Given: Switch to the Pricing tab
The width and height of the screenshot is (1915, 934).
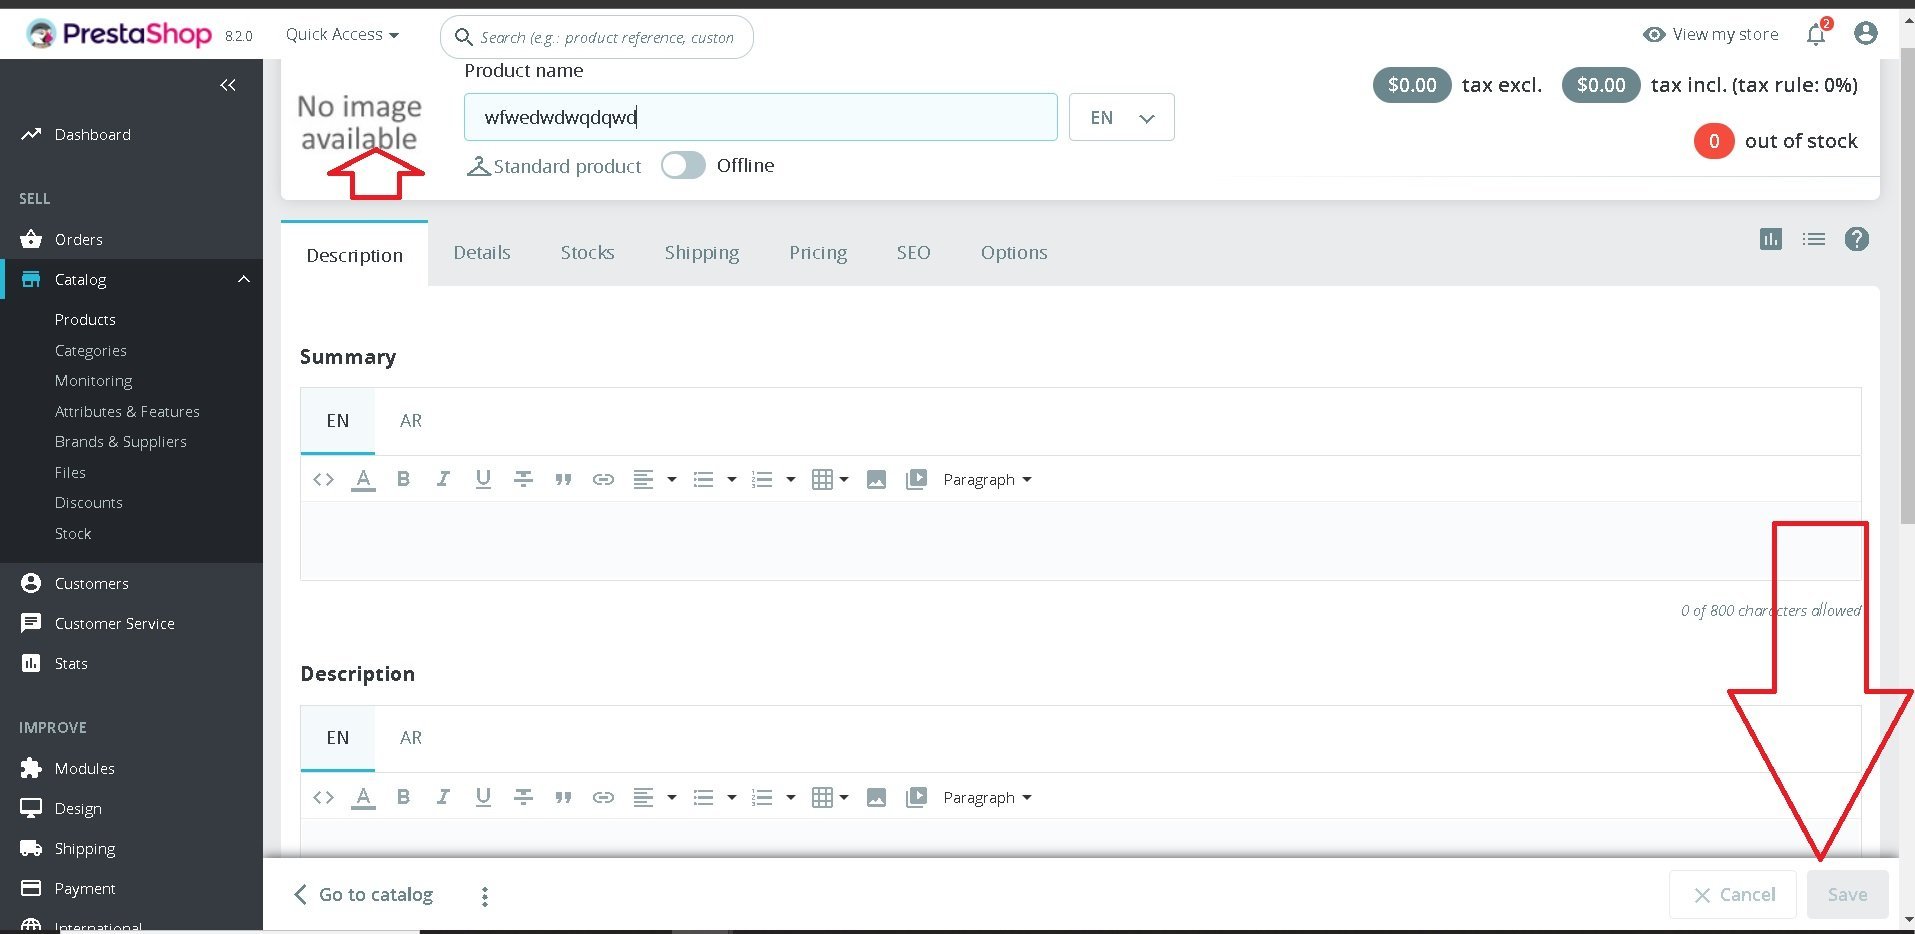Looking at the screenshot, I should tap(818, 253).
